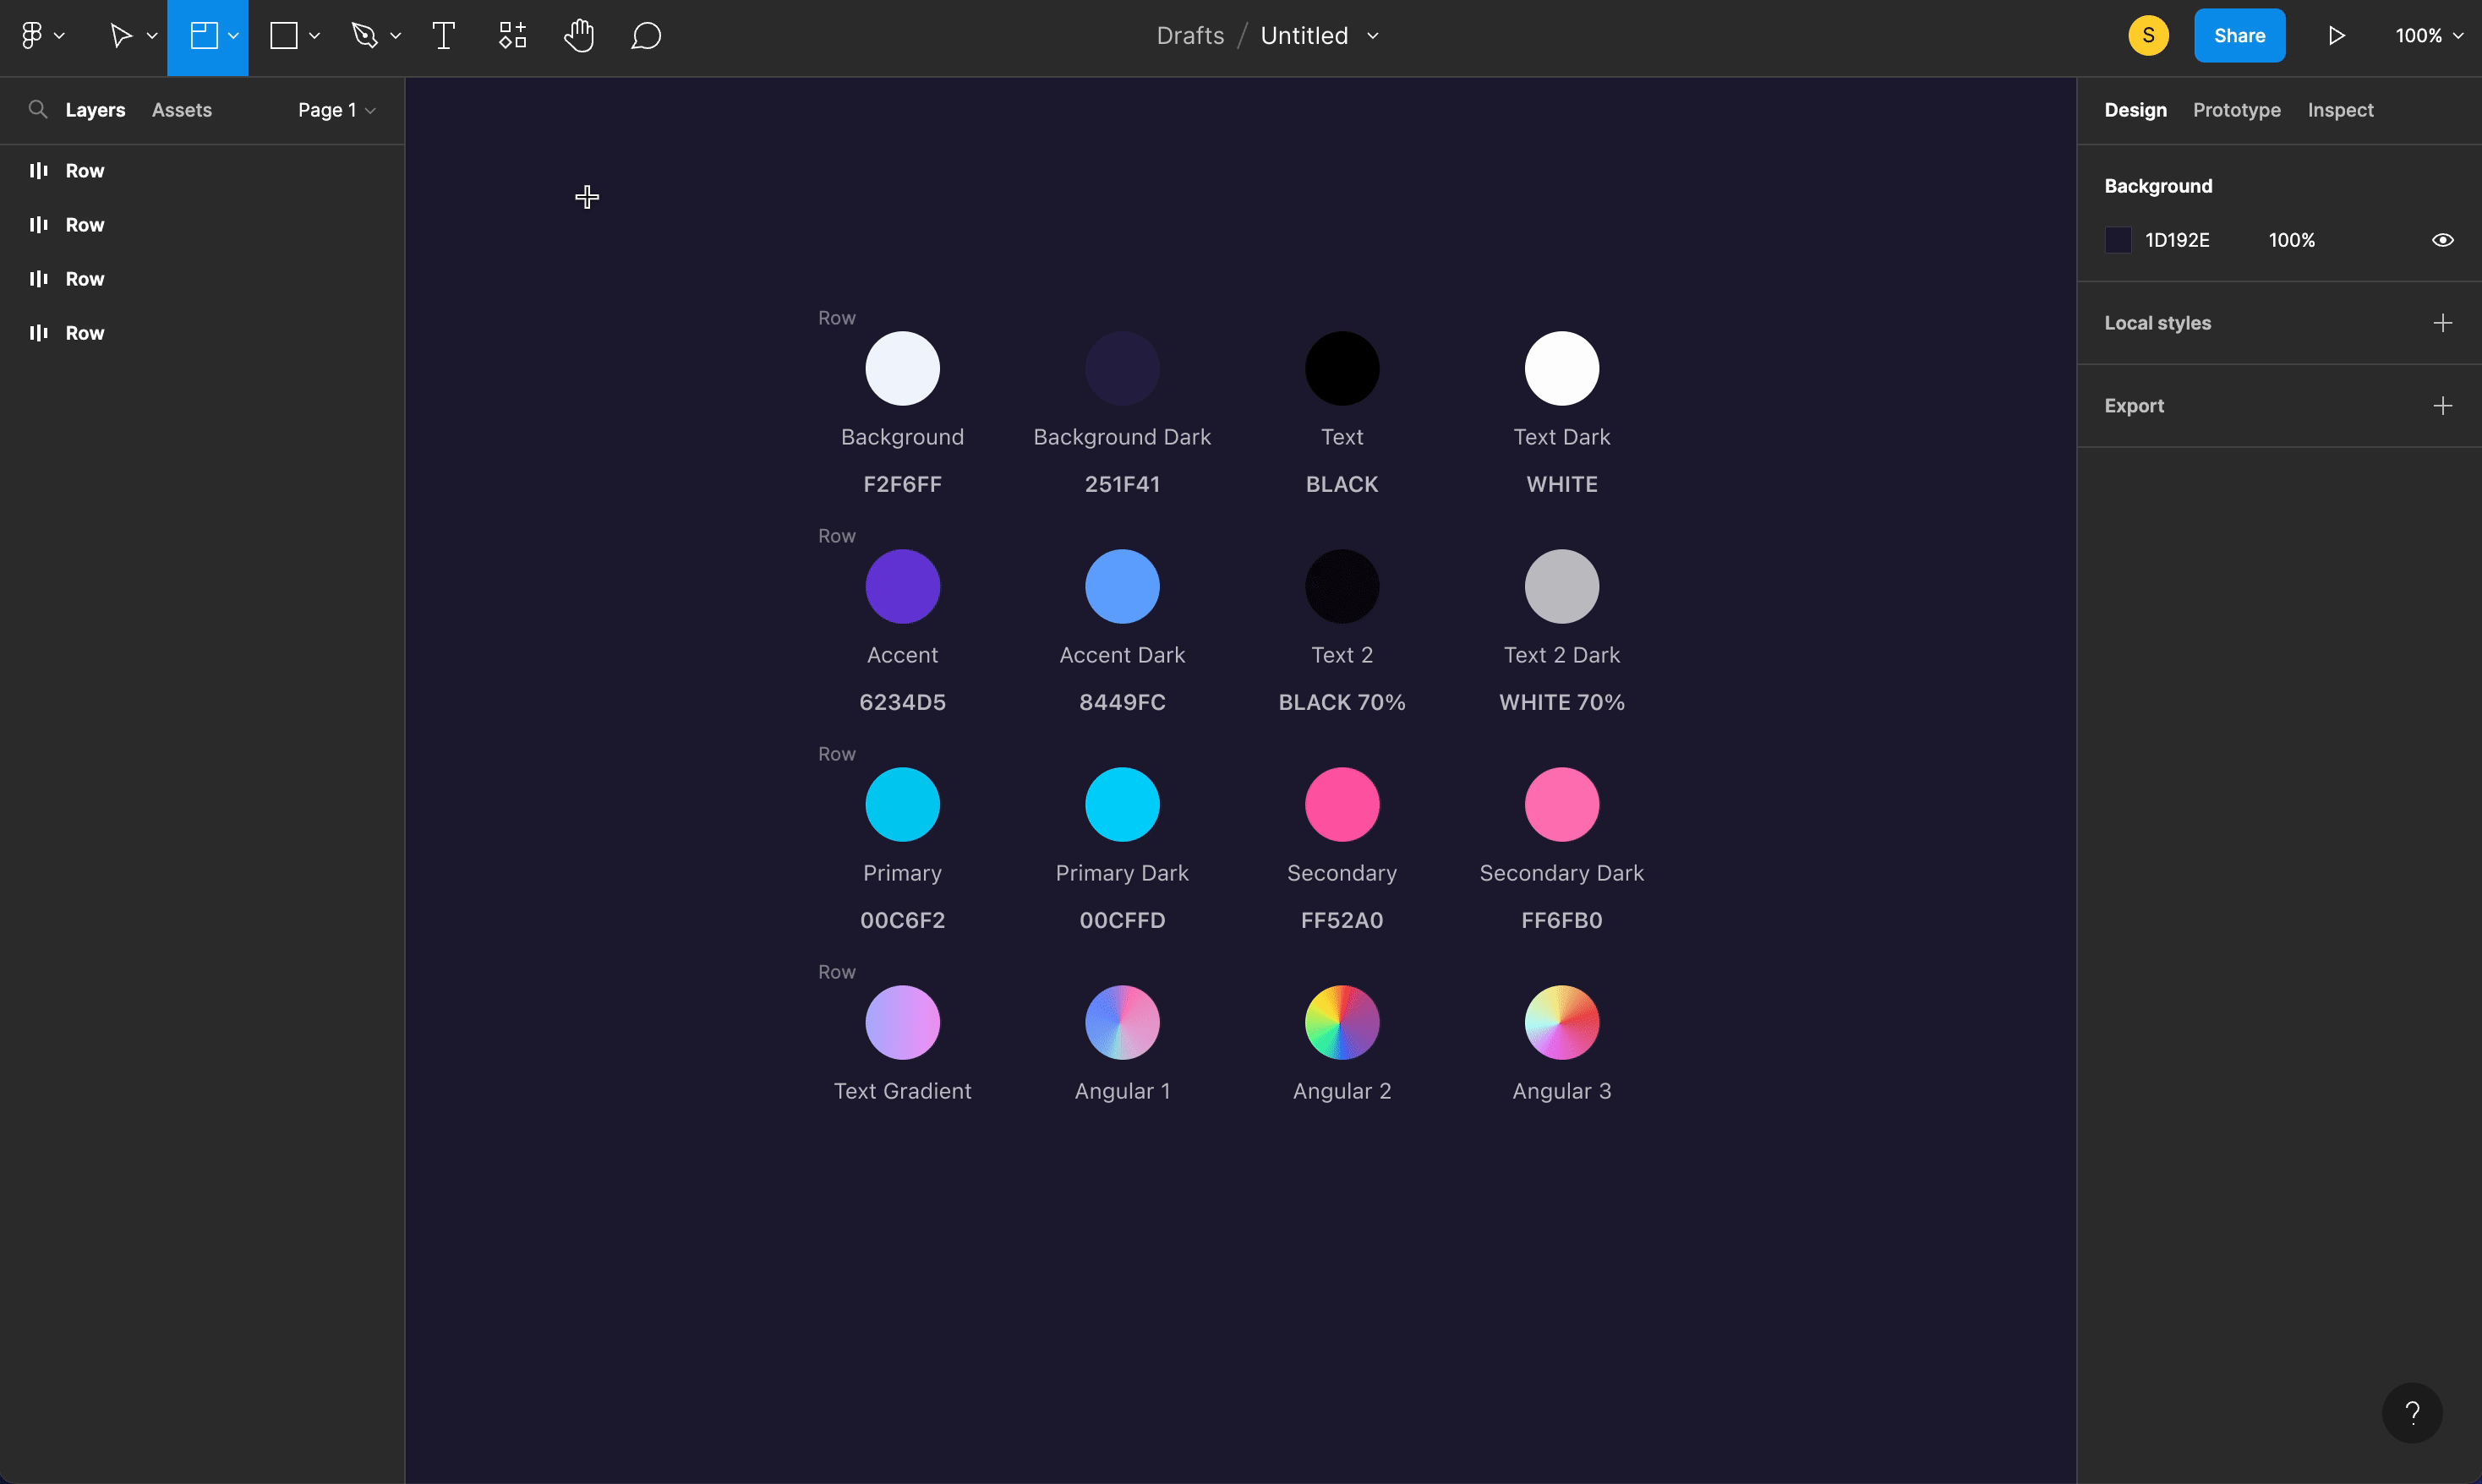The image size is (2482, 1484).
Task: Select the Pen tool
Action: point(366,35)
